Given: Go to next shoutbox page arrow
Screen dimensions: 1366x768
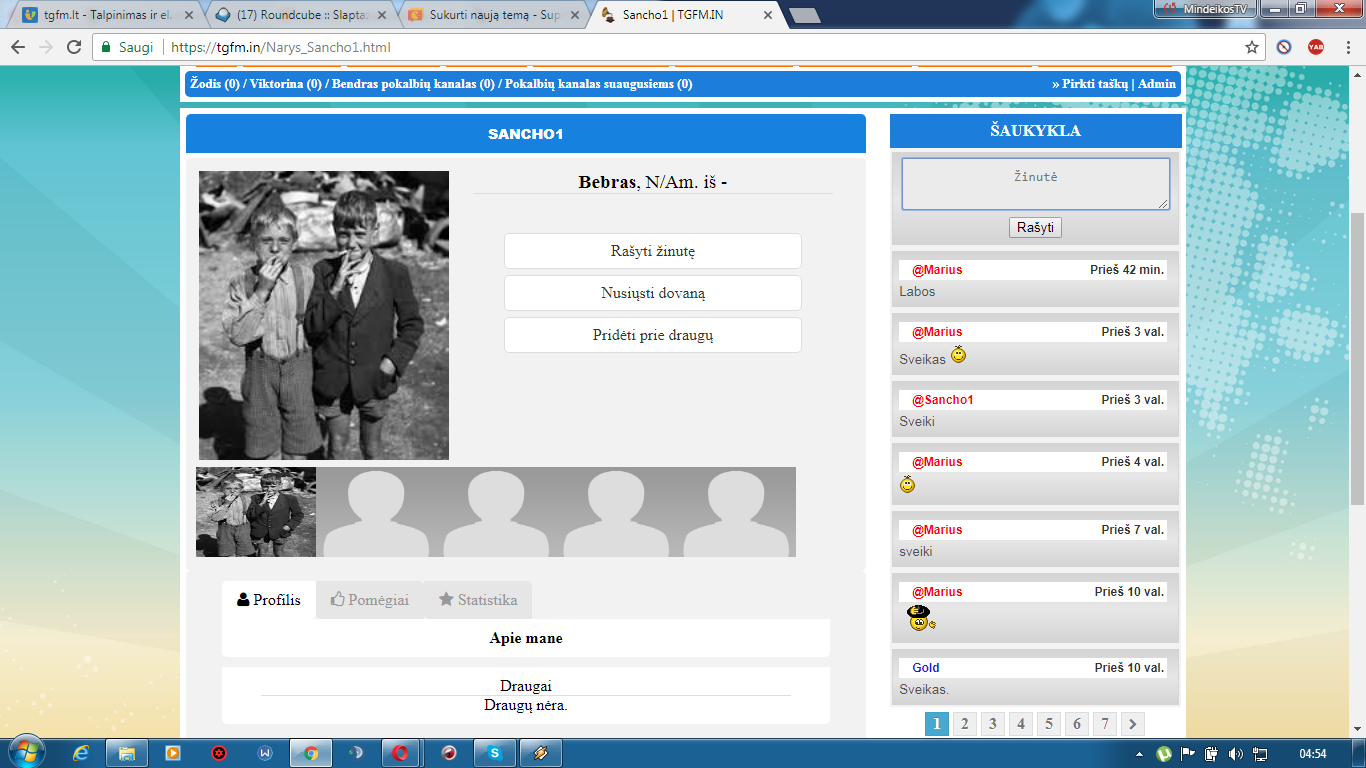Looking at the screenshot, I should click(1132, 724).
